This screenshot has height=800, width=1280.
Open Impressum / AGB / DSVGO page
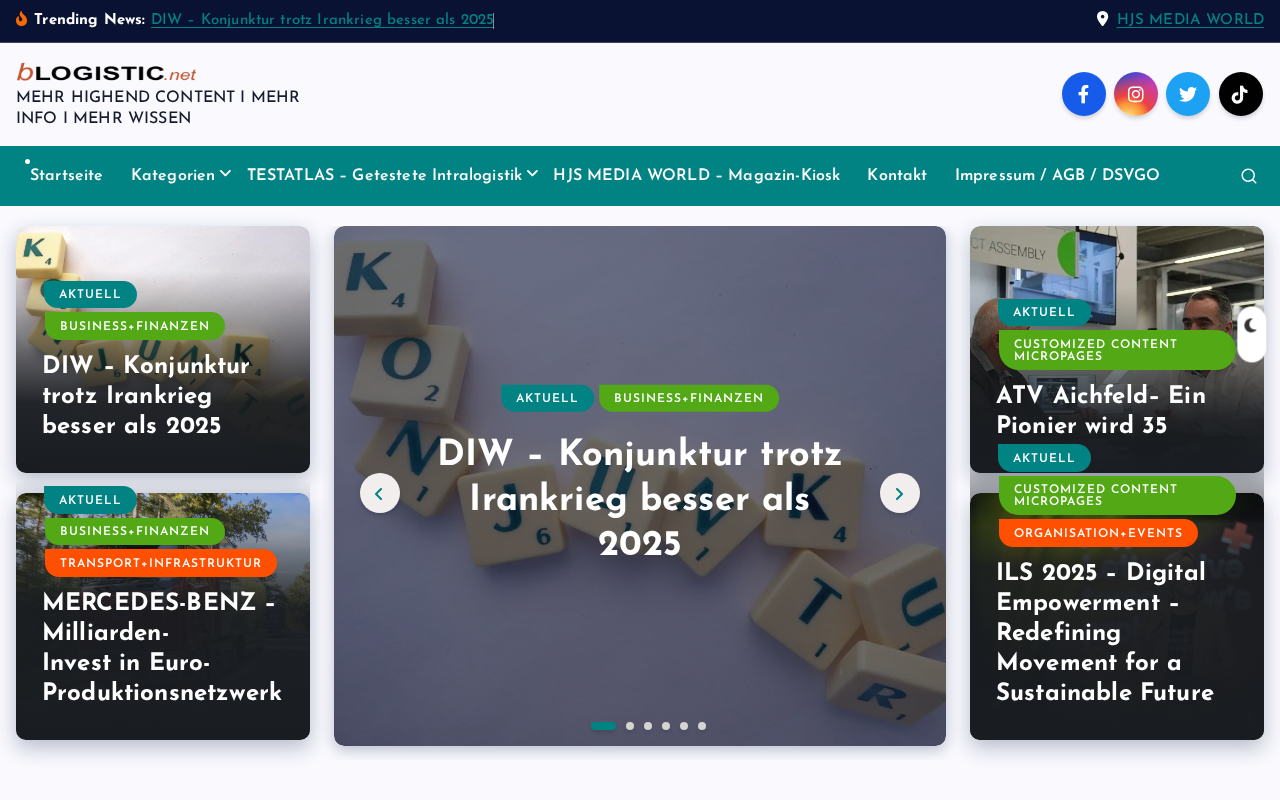1057,176
